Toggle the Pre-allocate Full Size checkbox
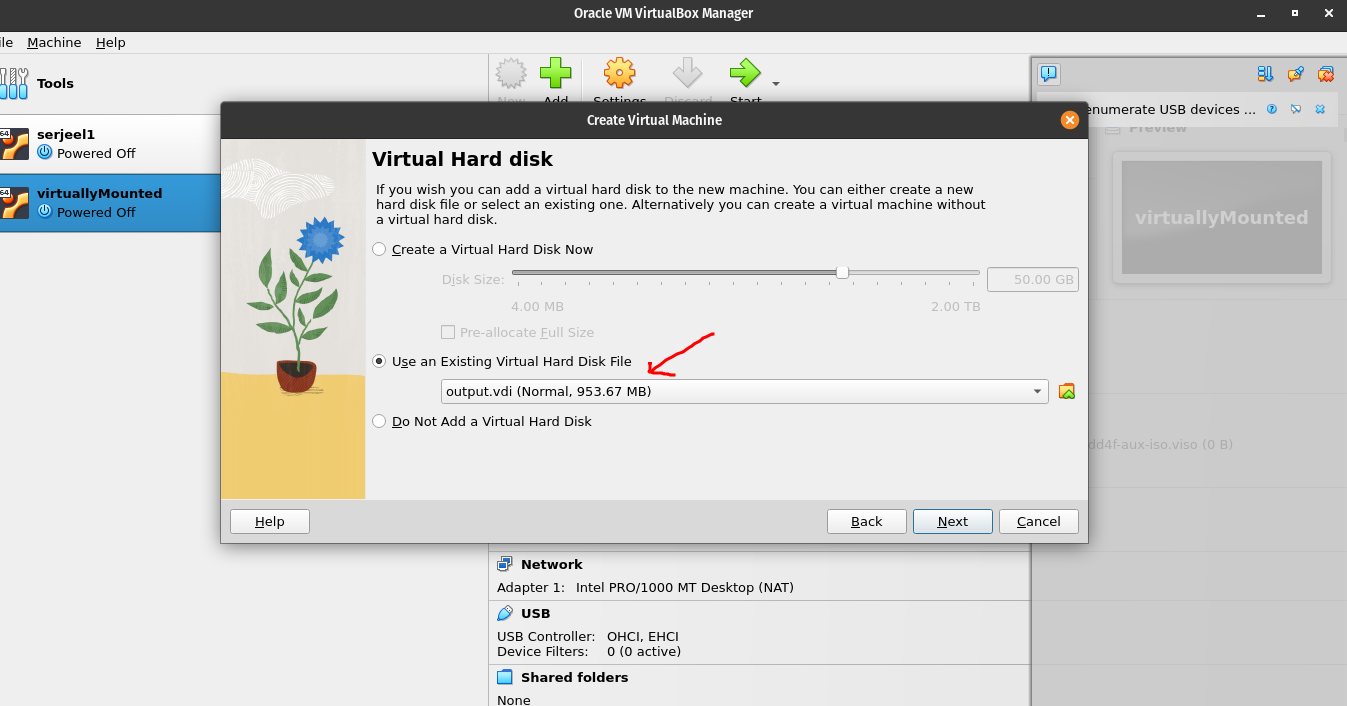Image resolution: width=1347 pixels, height=706 pixels. pyautogui.click(x=448, y=332)
